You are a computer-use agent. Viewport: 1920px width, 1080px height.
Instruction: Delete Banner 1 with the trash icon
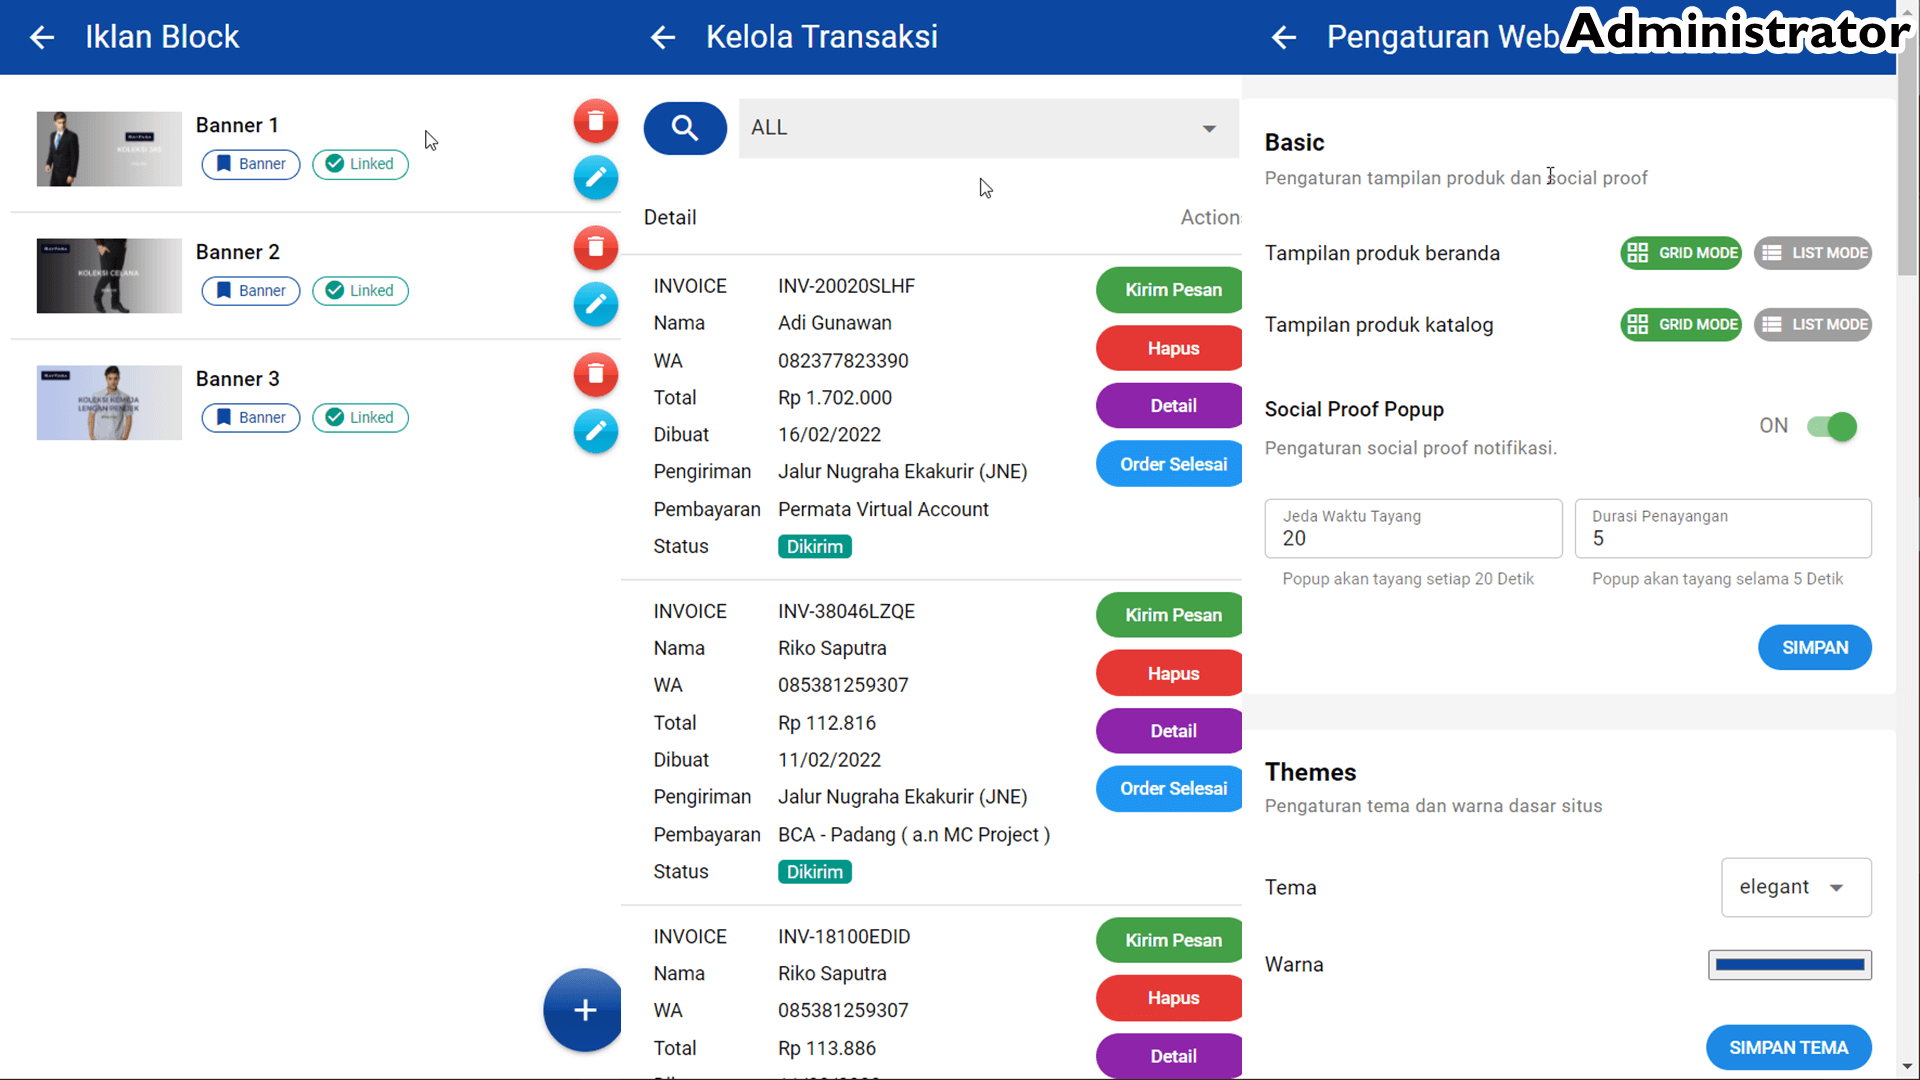tap(595, 122)
